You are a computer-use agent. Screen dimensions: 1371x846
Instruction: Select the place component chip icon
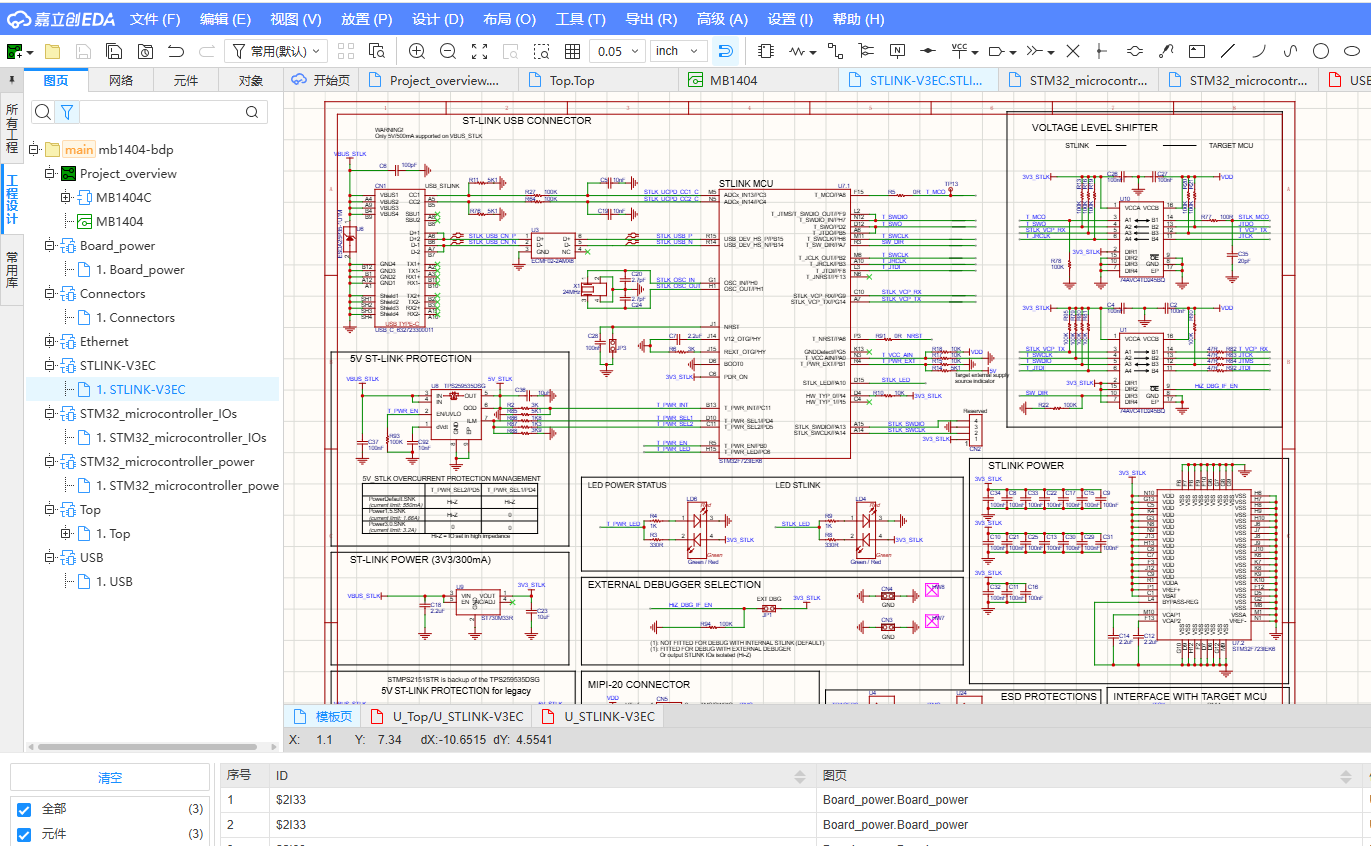pyautogui.click(x=766, y=51)
